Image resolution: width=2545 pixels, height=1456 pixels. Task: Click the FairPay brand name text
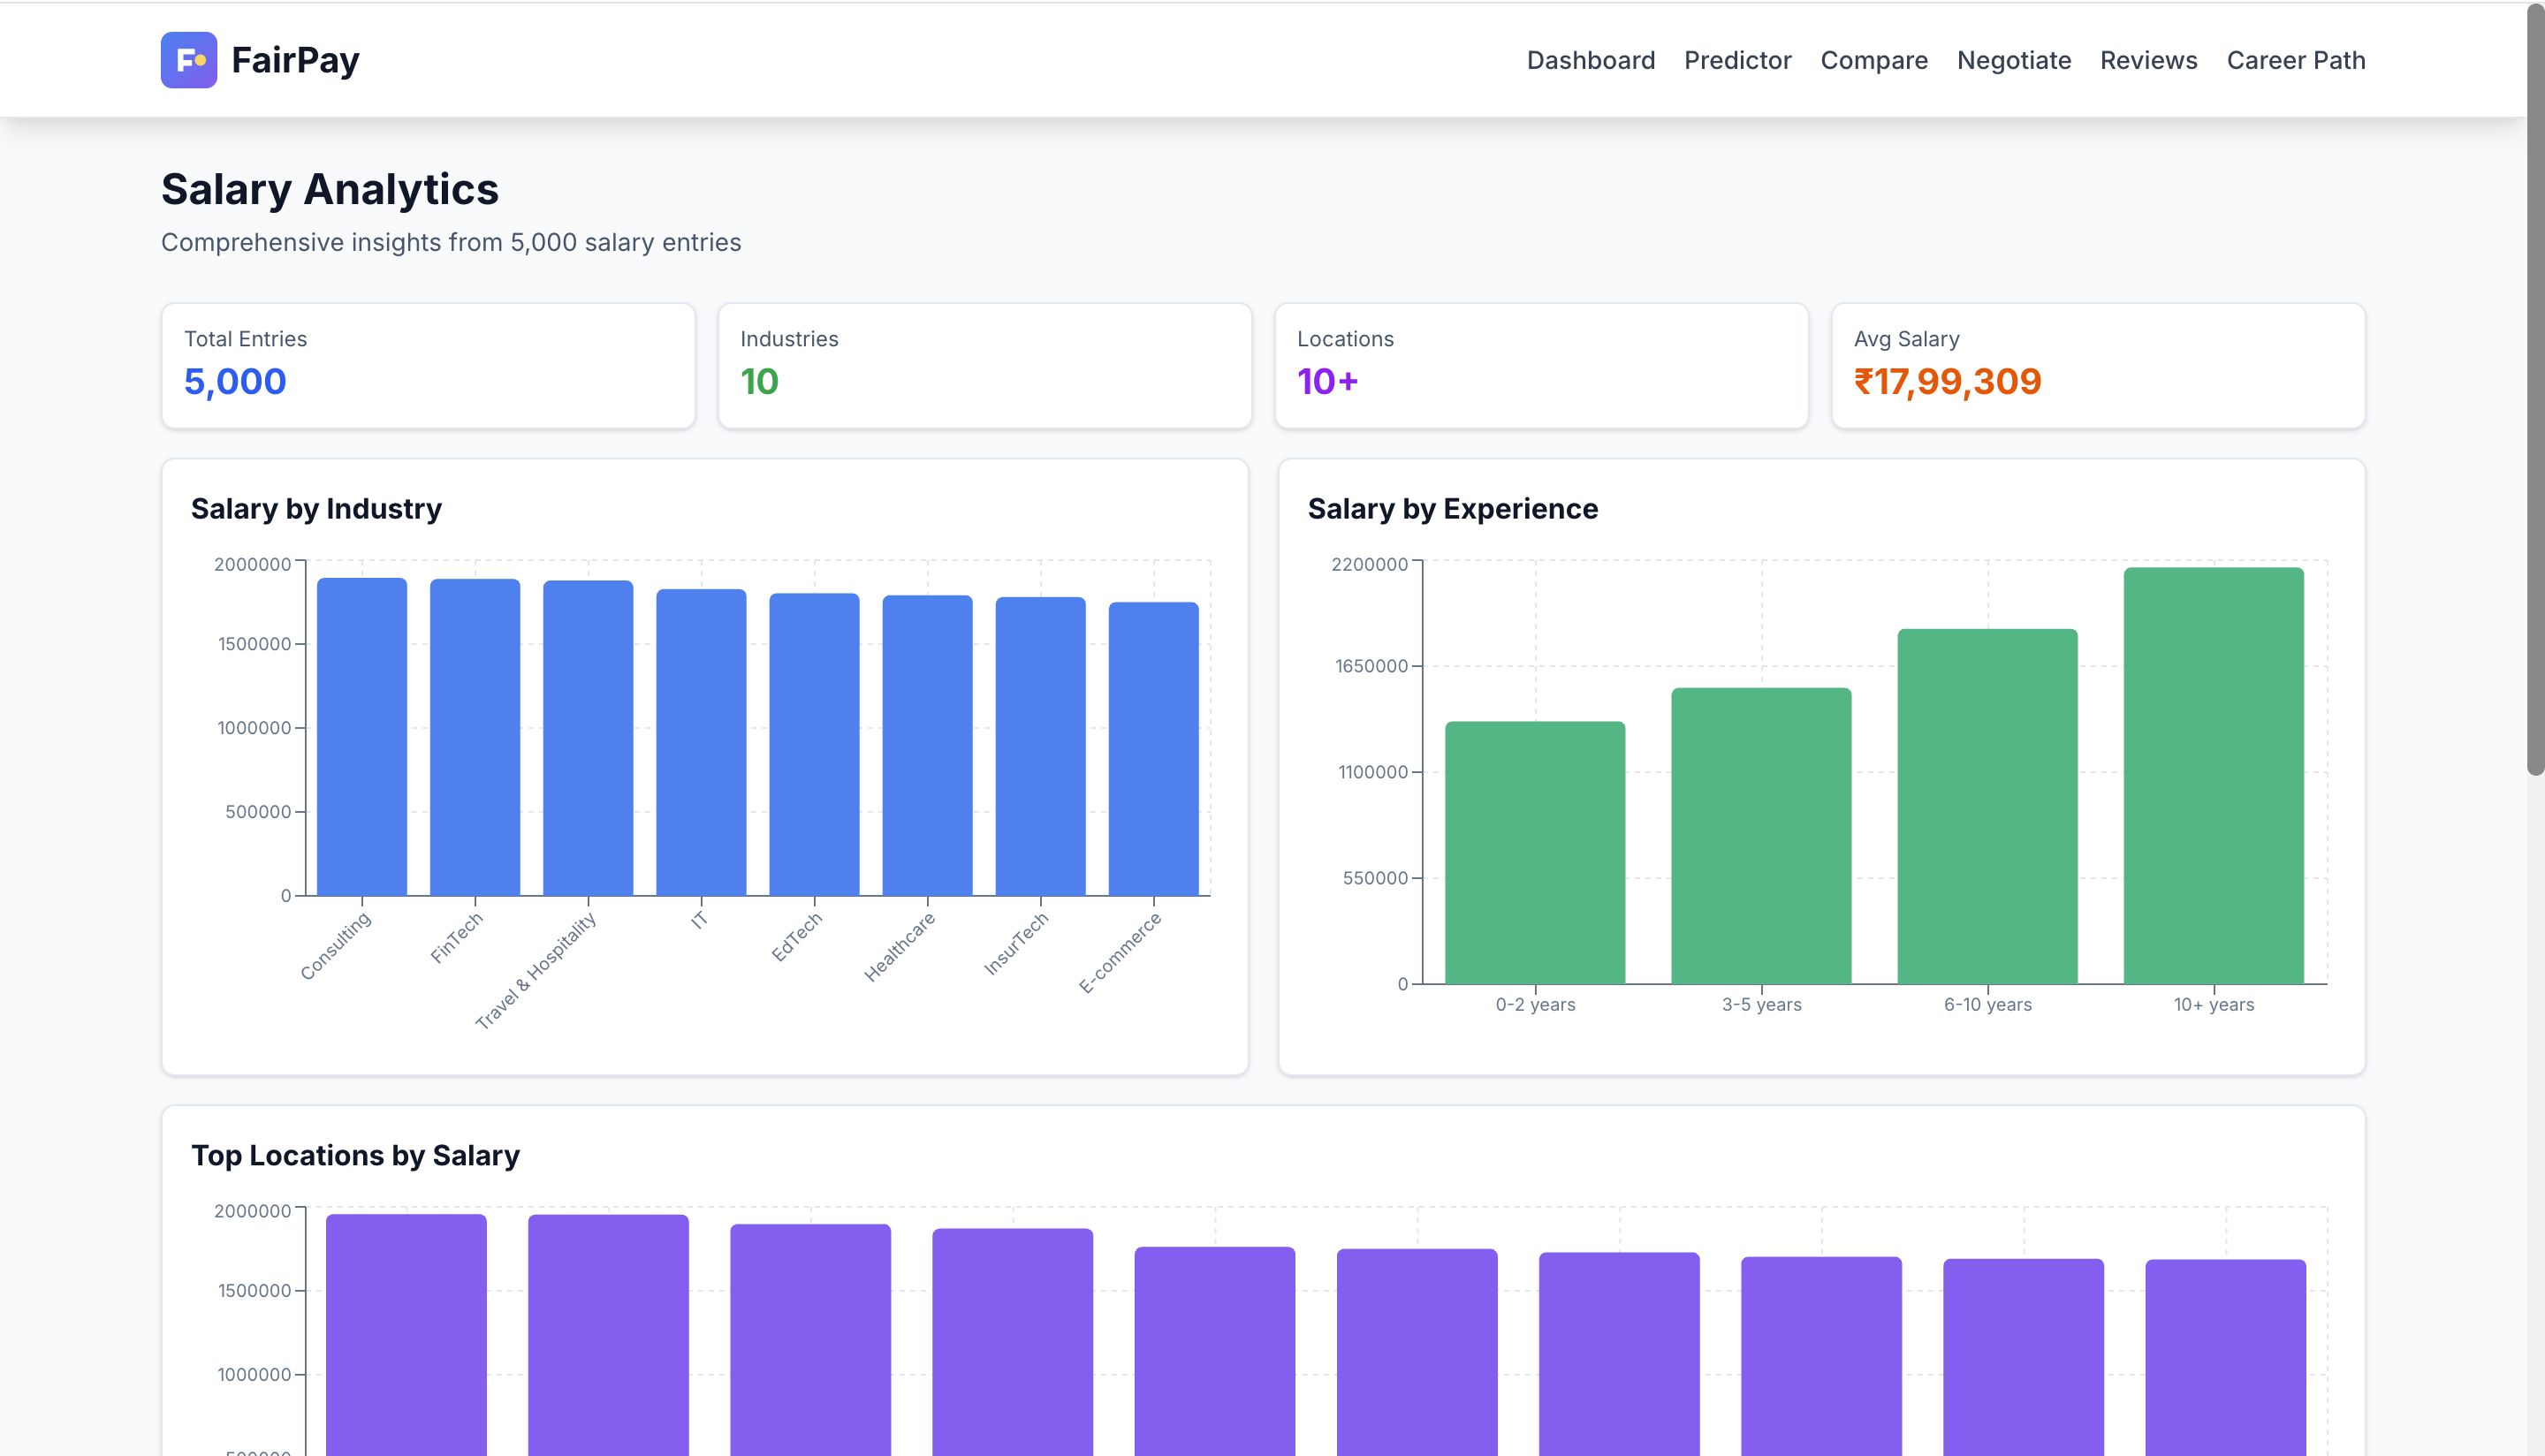click(x=295, y=60)
